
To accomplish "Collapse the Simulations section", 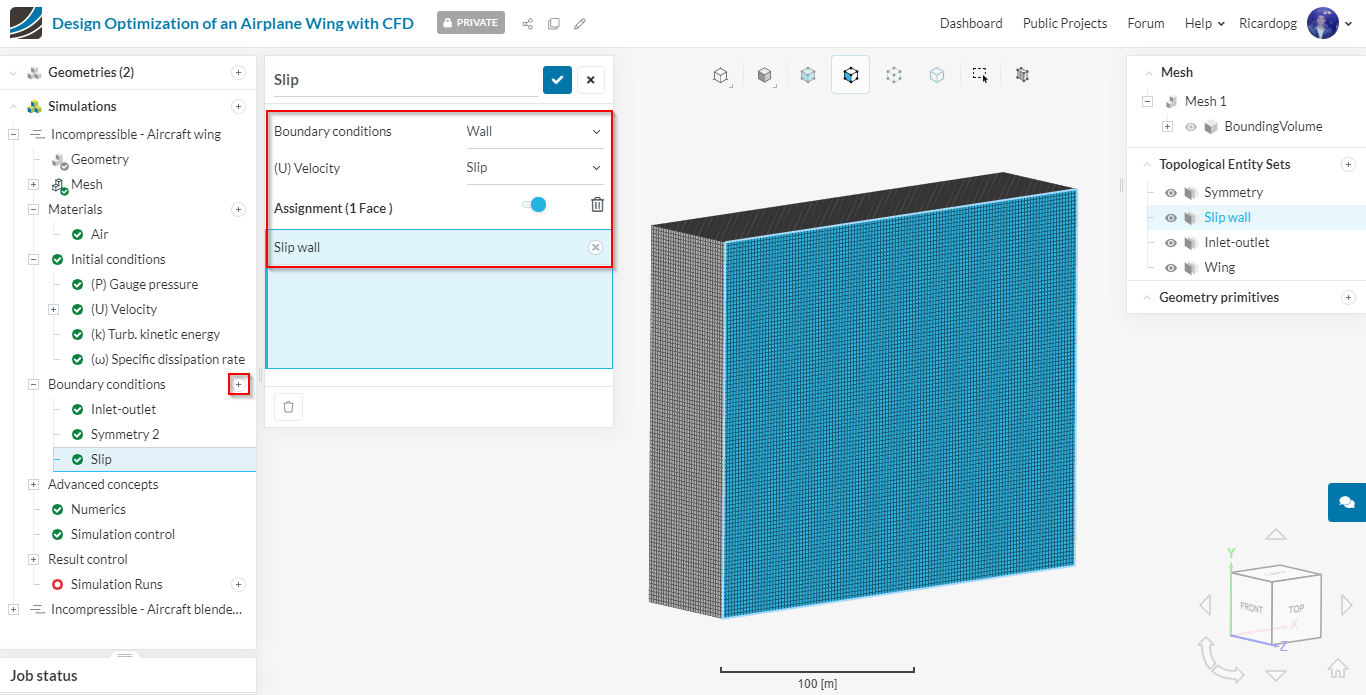I will [13, 106].
